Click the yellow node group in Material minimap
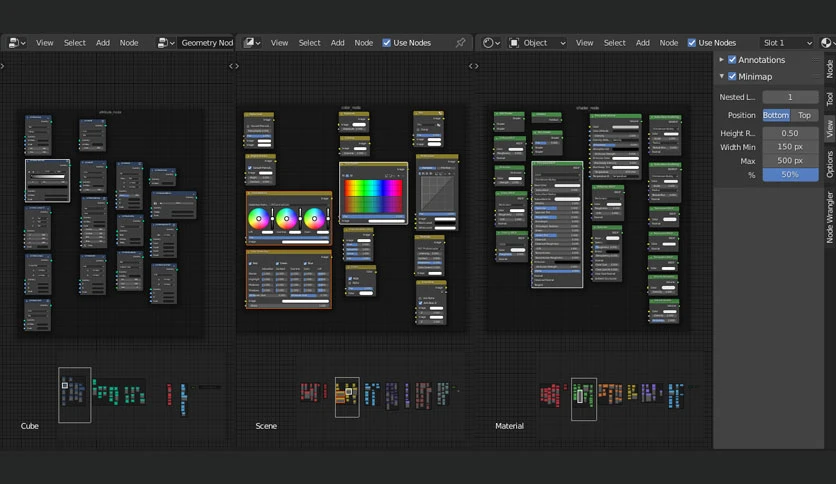836x484 pixels. (x=632, y=392)
